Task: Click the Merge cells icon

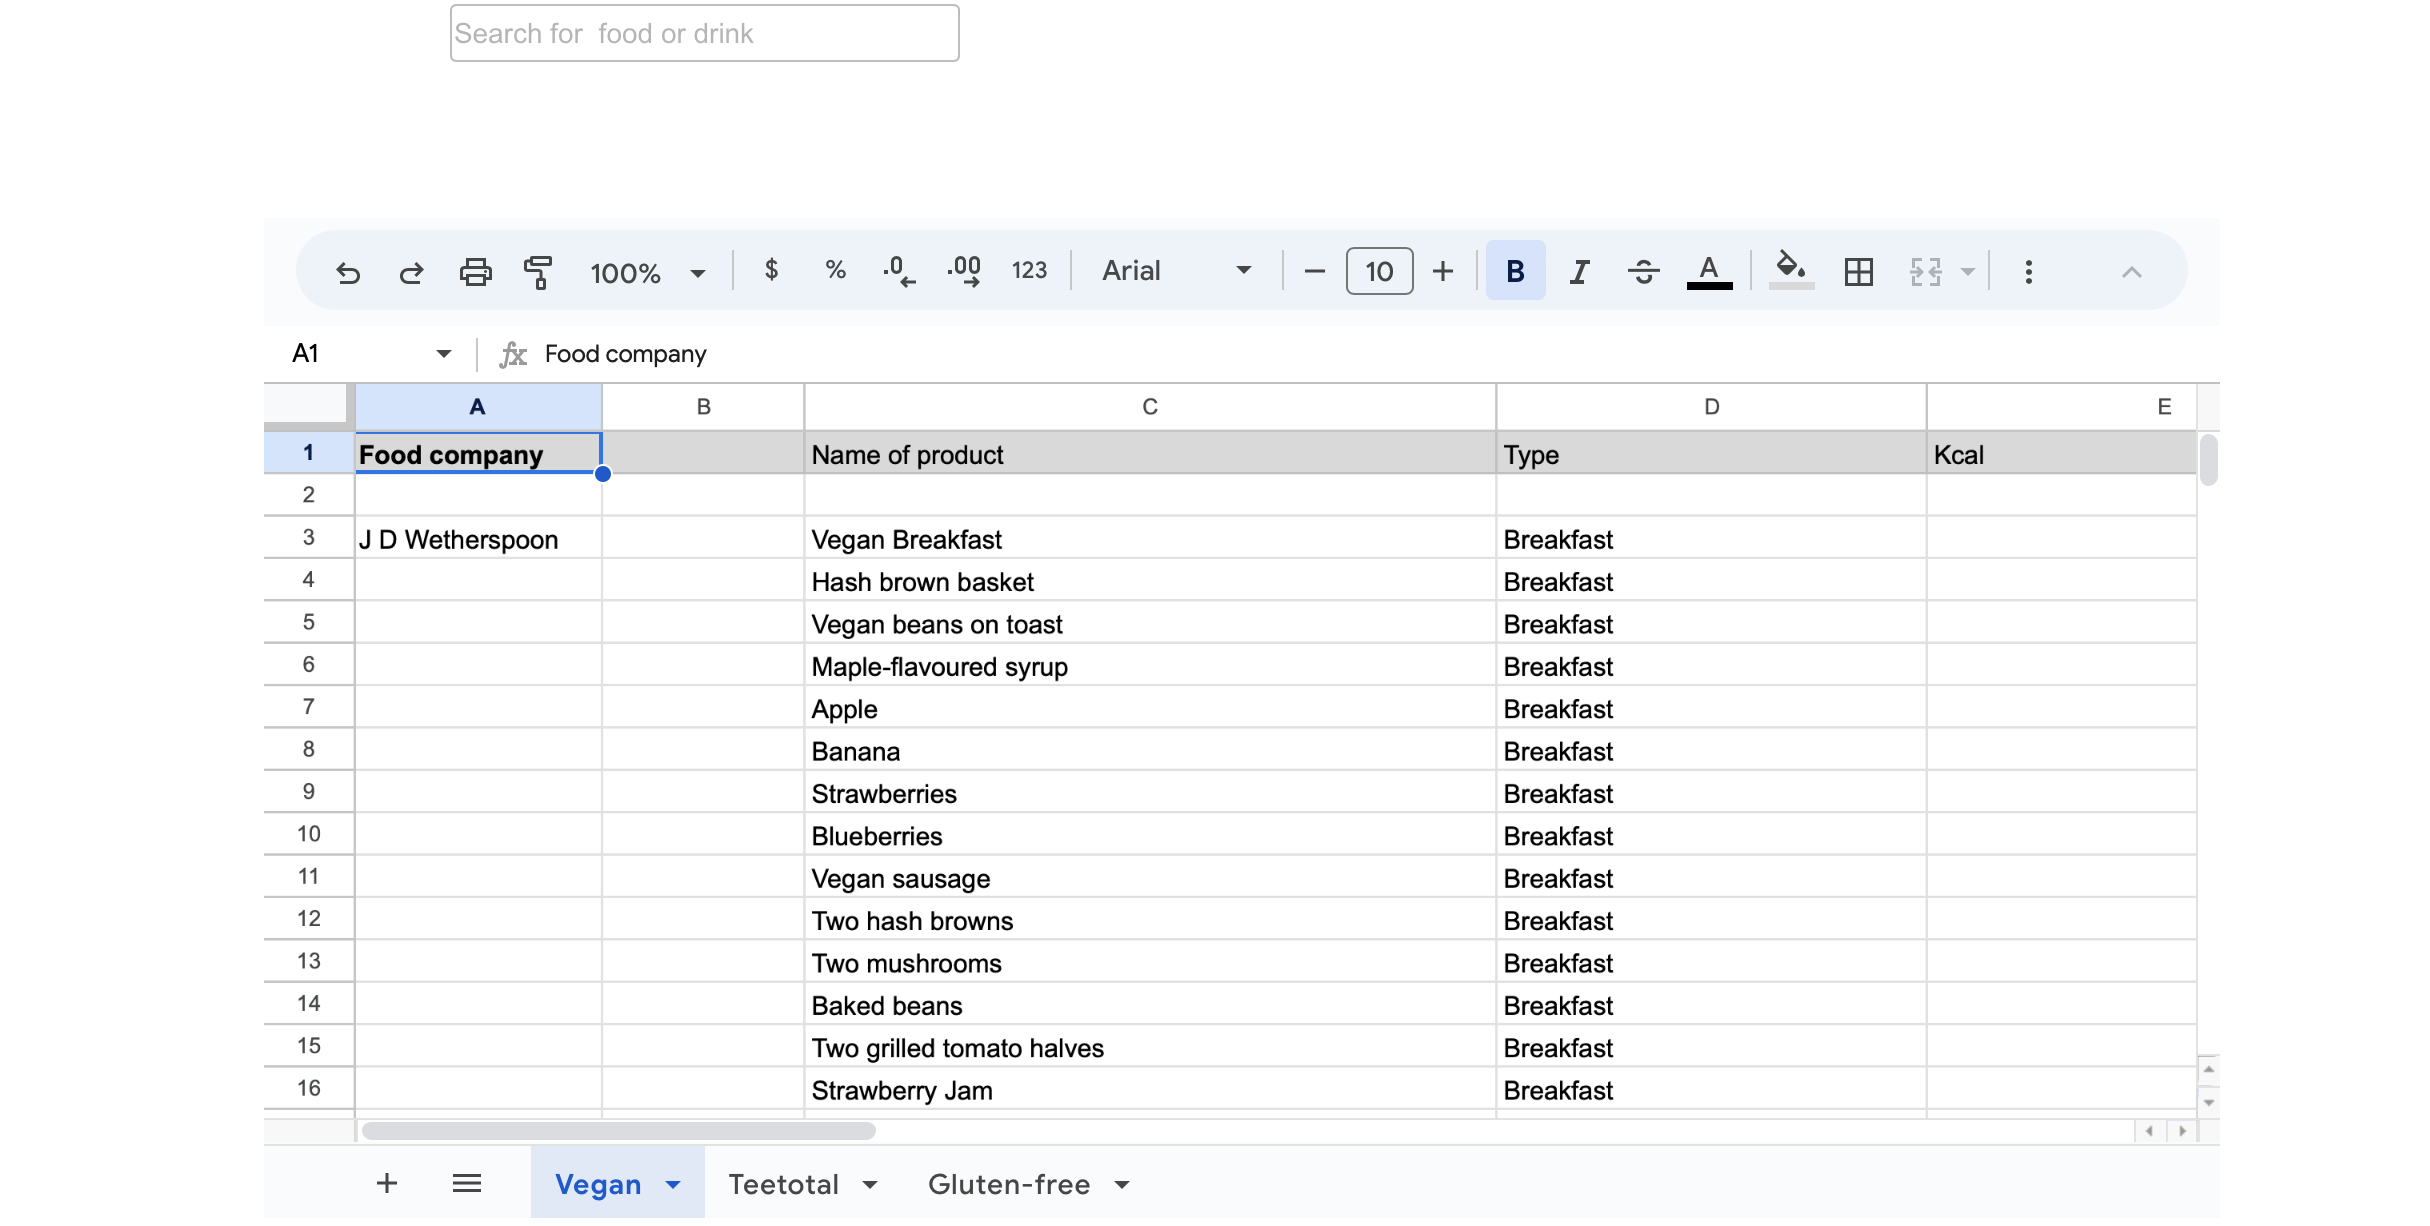Action: (1925, 271)
